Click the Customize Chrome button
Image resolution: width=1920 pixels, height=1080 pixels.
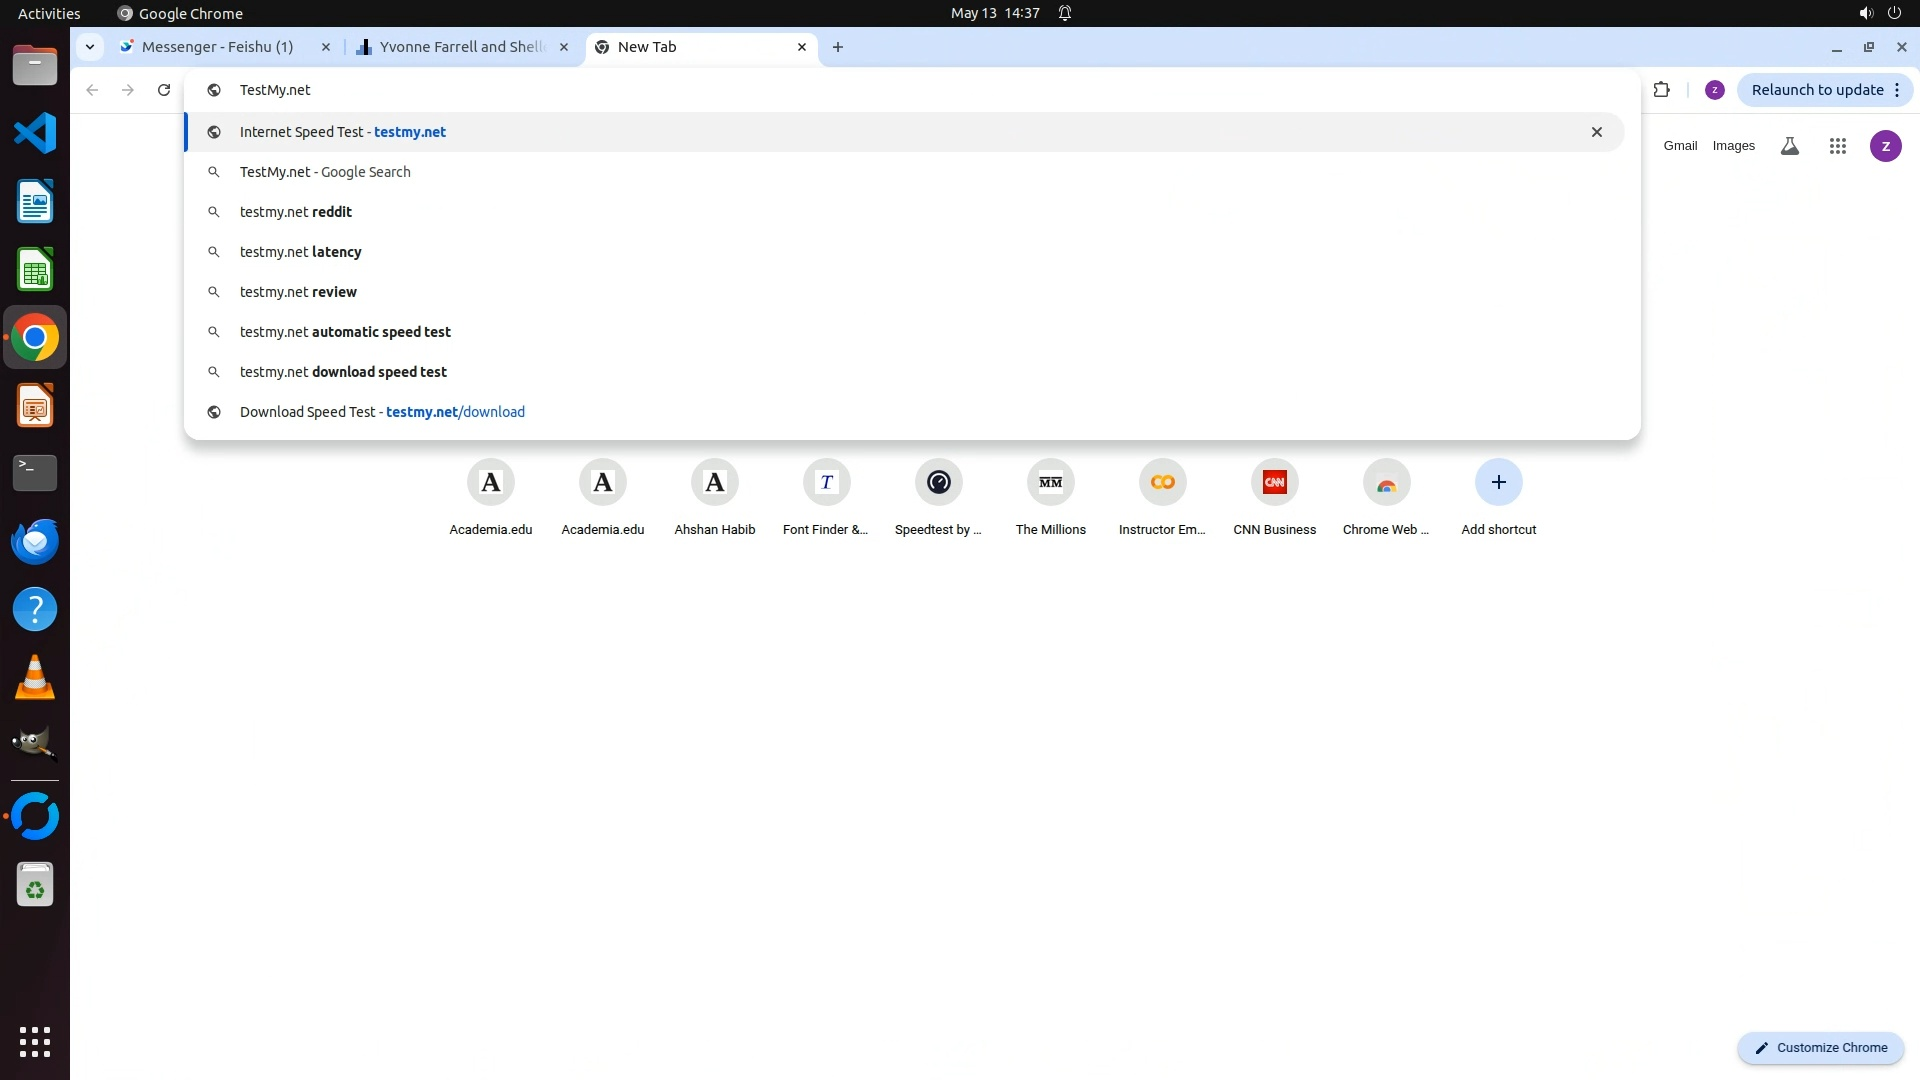1821,1047
